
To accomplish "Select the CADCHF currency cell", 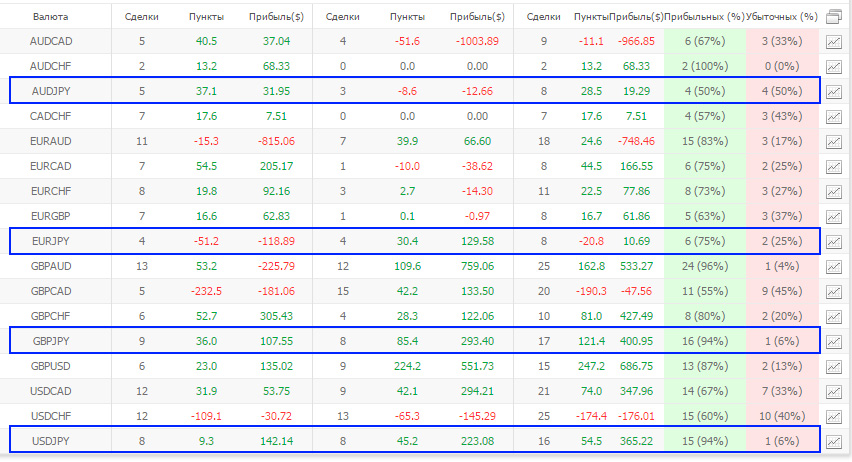I will [51, 116].
